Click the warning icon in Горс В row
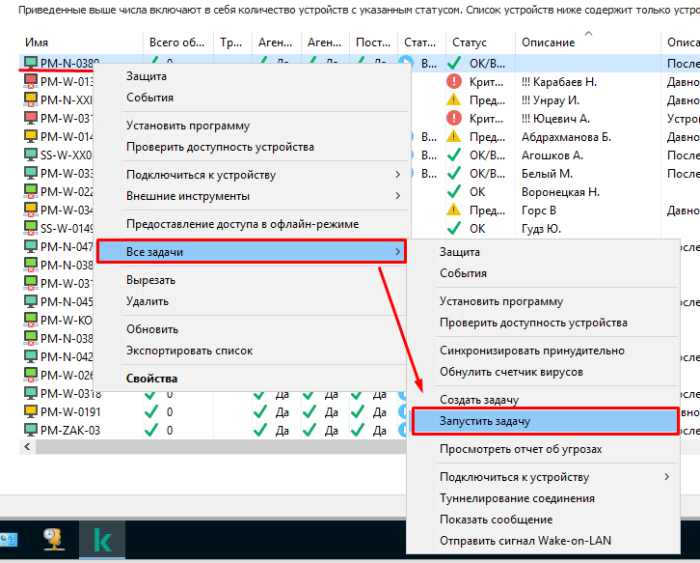 click(454, 209)
